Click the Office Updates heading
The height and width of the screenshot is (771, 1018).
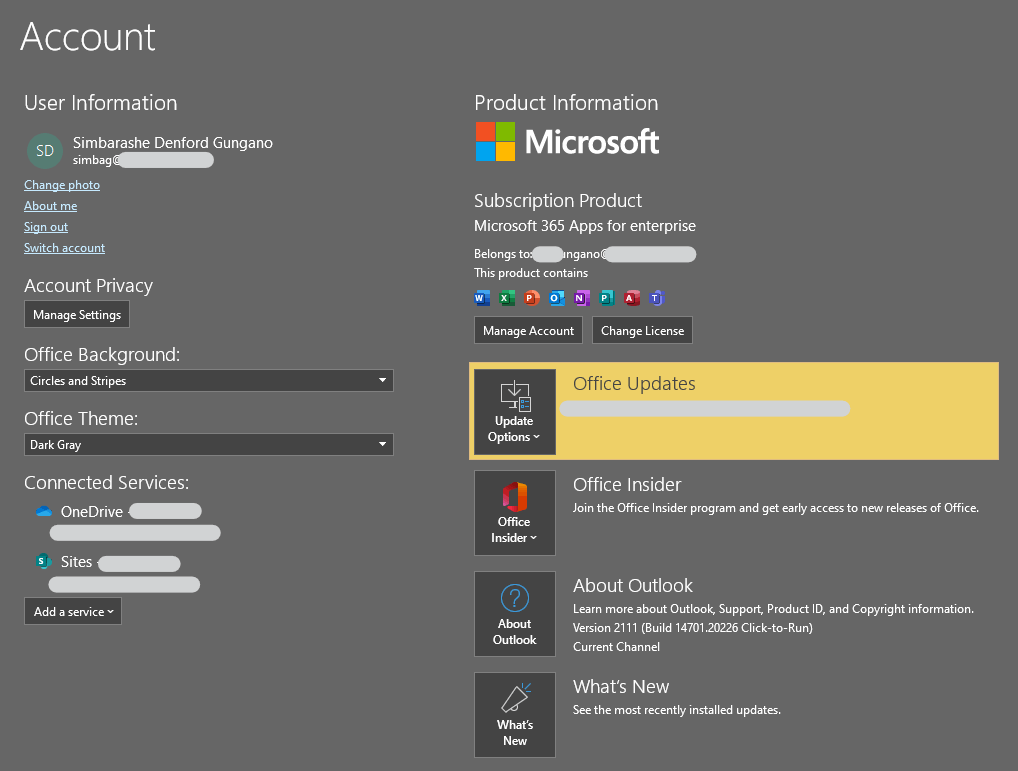click(634, 384)
